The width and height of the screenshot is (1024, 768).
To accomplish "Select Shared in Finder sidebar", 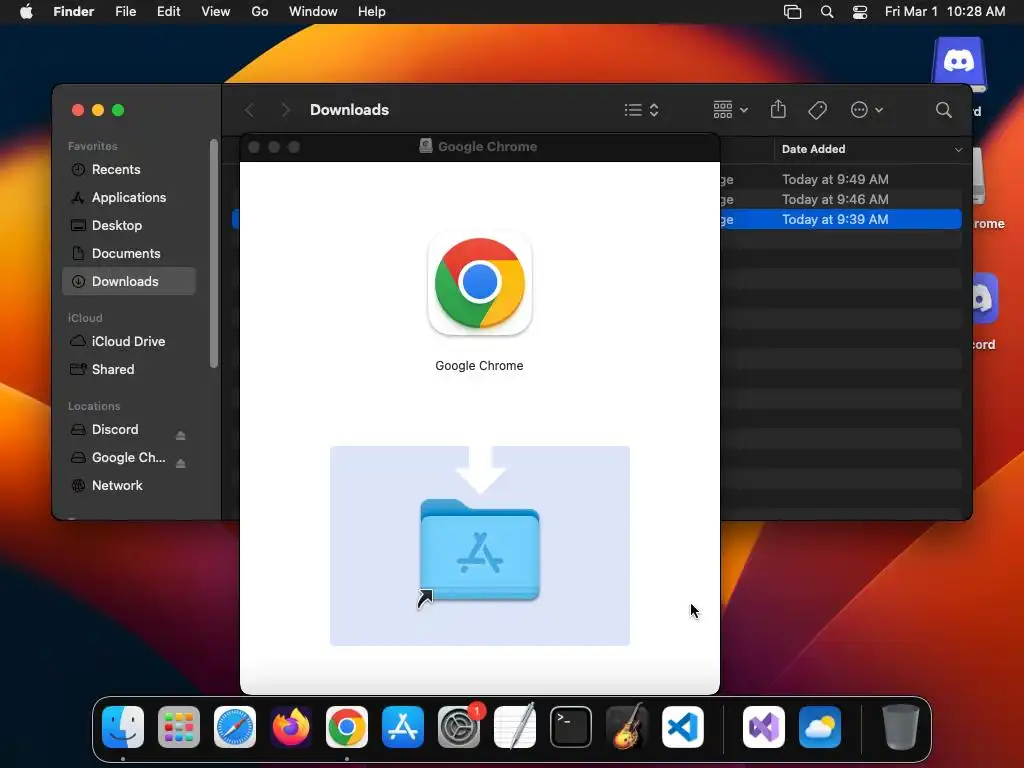I will pyautogui.click(x=129, y=370).
